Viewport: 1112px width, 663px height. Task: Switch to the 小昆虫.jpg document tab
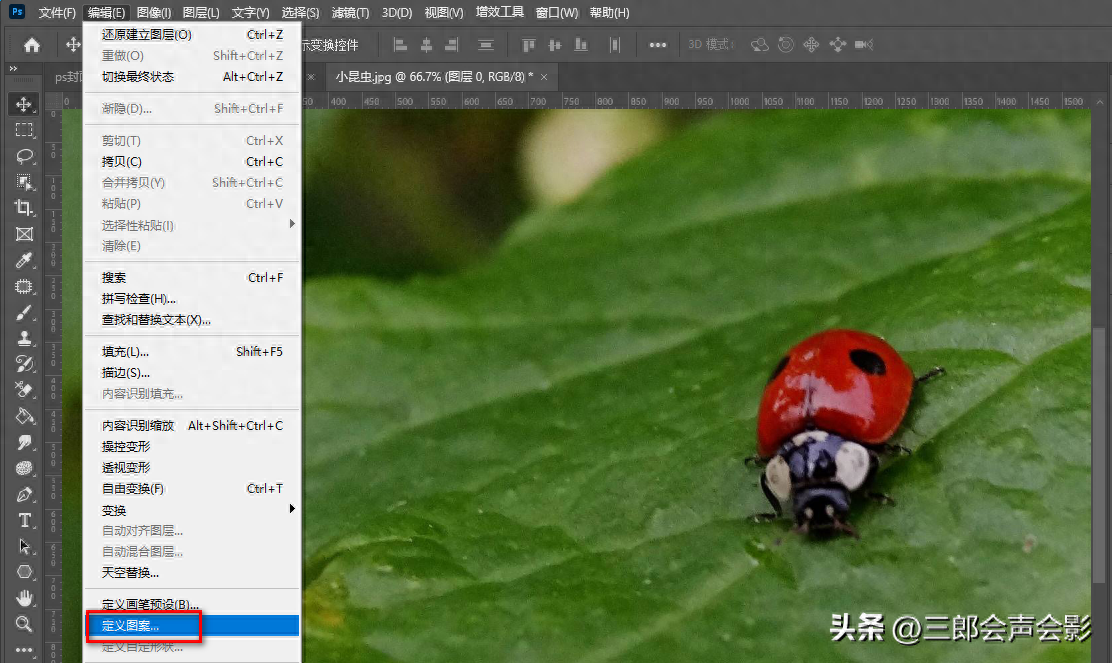[434, 77]
